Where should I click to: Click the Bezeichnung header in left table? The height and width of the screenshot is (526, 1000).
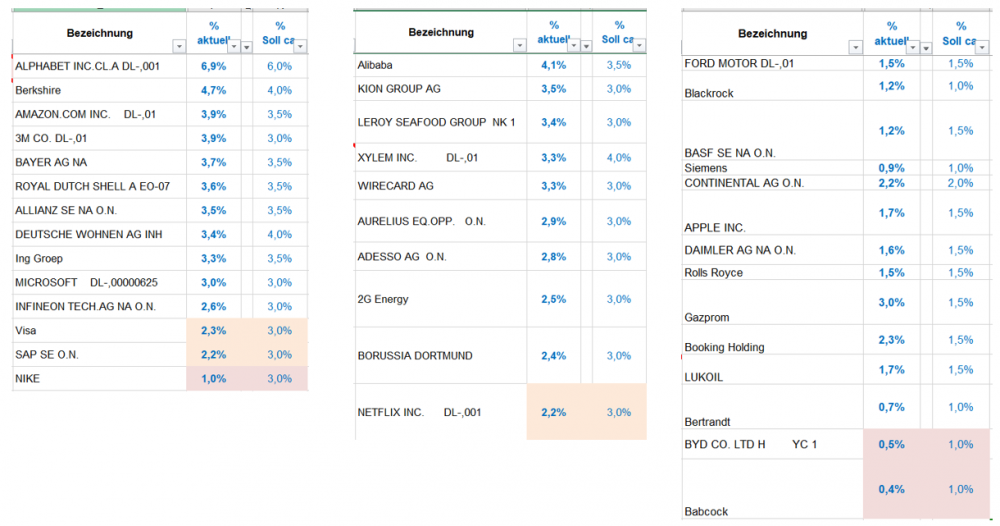point(99,33)
